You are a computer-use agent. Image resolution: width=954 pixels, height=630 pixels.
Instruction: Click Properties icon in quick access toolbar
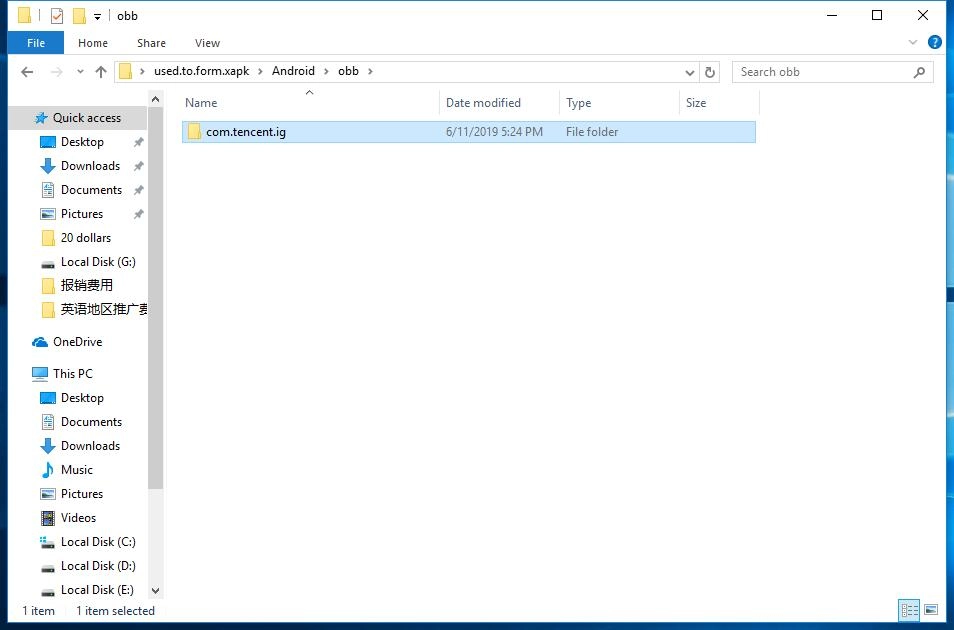tap(57, 16)
